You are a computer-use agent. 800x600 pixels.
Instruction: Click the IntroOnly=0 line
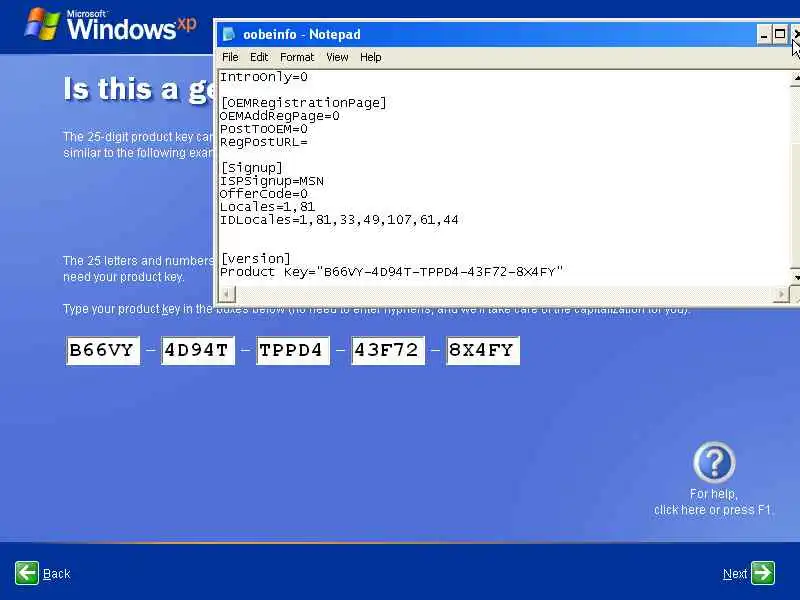pyautogui.click(x=263, y=77)
